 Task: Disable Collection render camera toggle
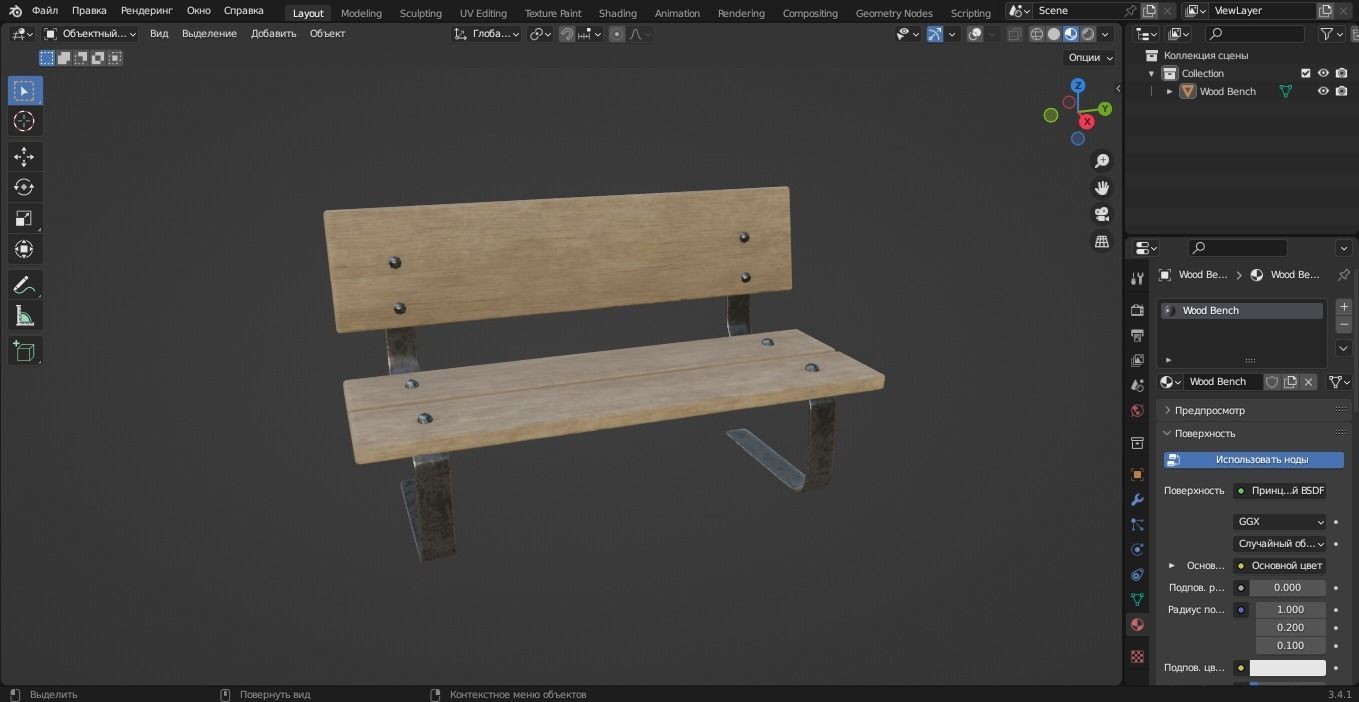pos(1341,73)
